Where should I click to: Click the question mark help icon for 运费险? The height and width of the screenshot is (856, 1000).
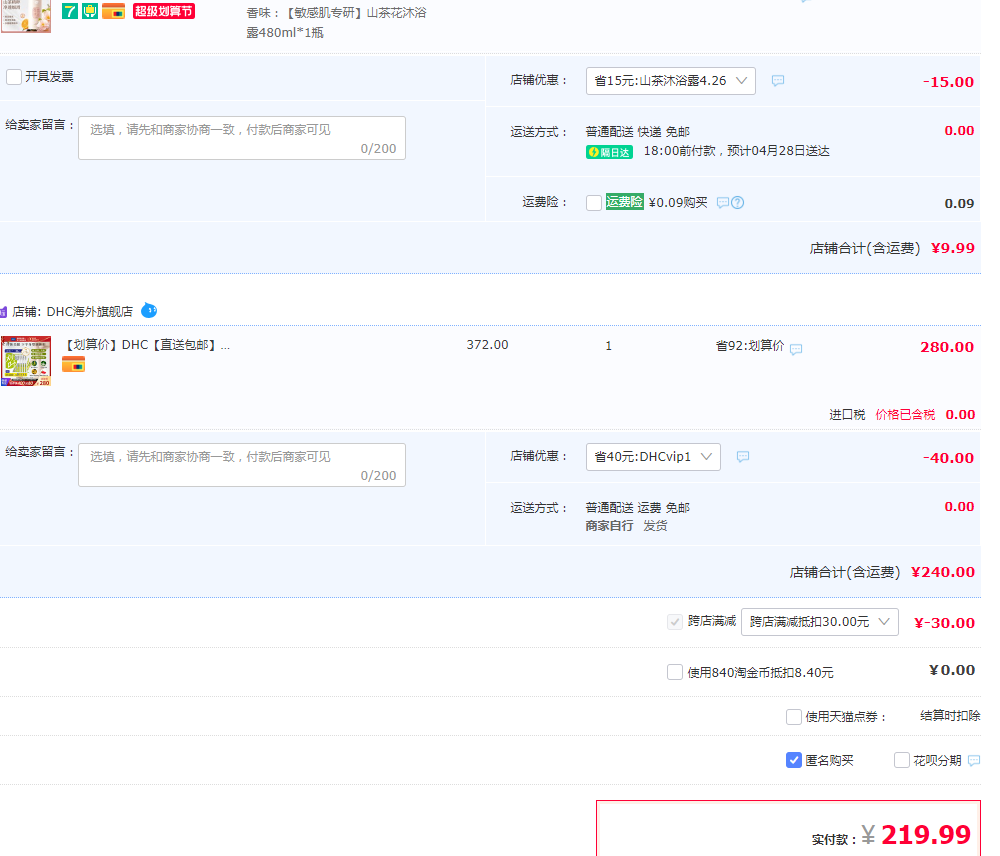point(738,203)
